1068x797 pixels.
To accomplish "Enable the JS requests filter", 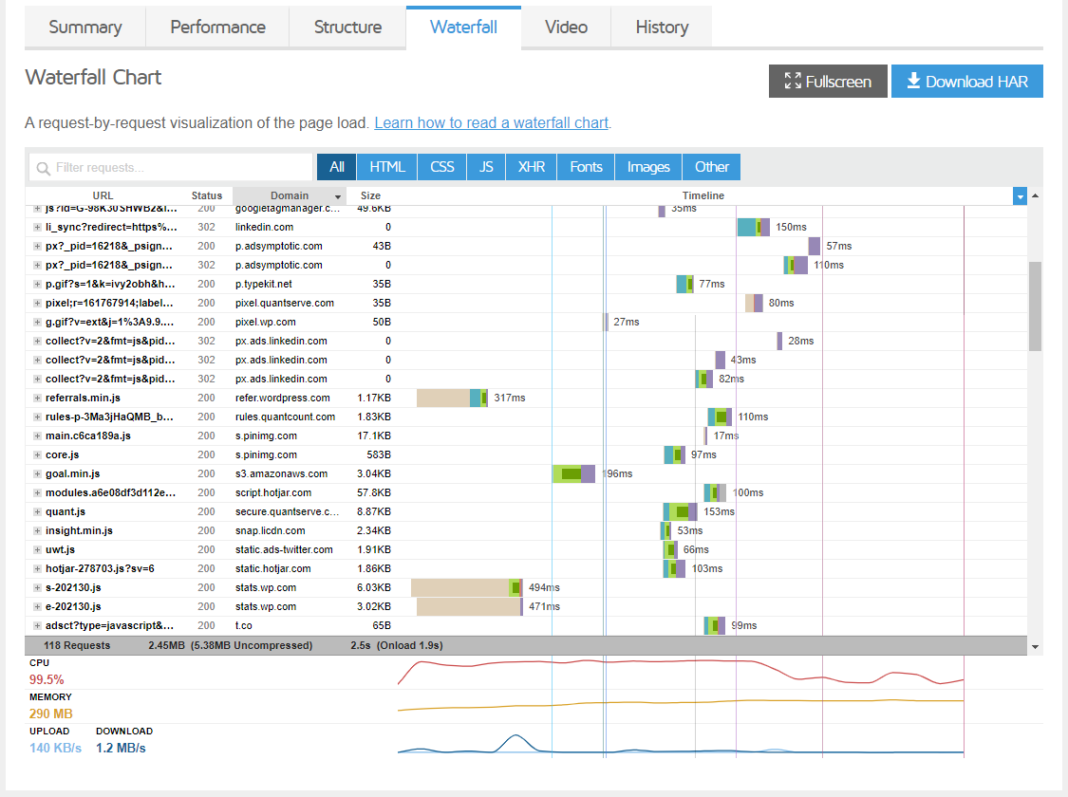I will coord(485,166).
